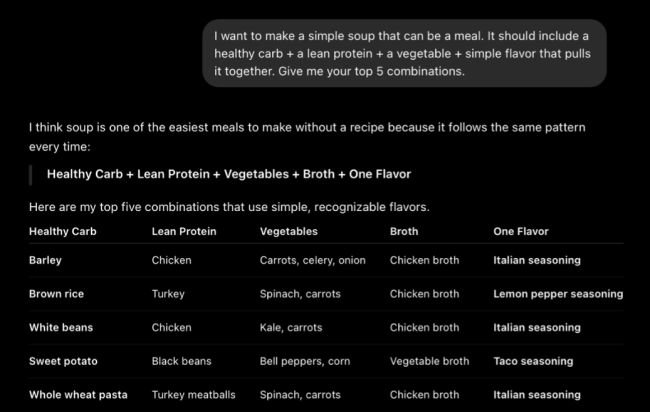Select the bold formula quote line
The height and width of the screenshot is (412, 650).
tap(229, 174)
